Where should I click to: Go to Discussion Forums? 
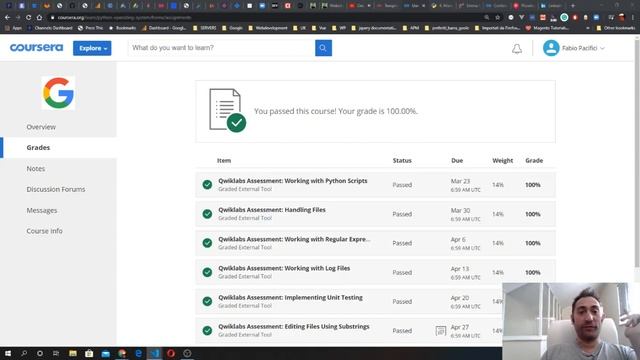[56, 189]
